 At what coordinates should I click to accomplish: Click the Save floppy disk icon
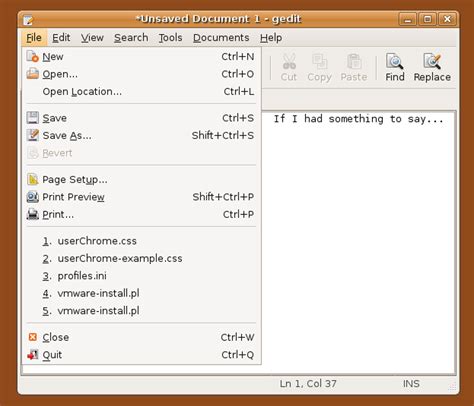point(33,118)
